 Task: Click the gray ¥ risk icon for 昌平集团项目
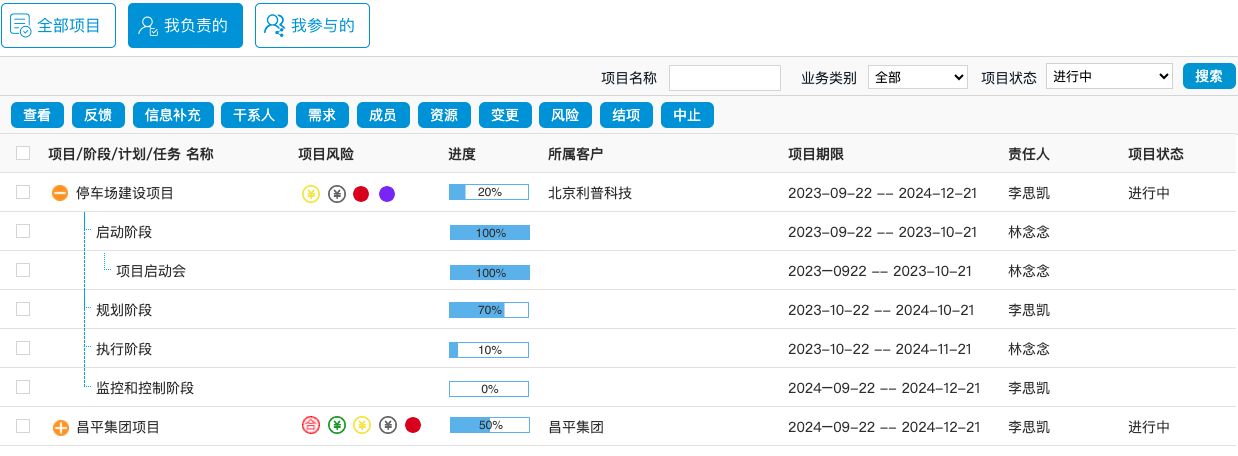pyautogui.click(x=388, y=426)
